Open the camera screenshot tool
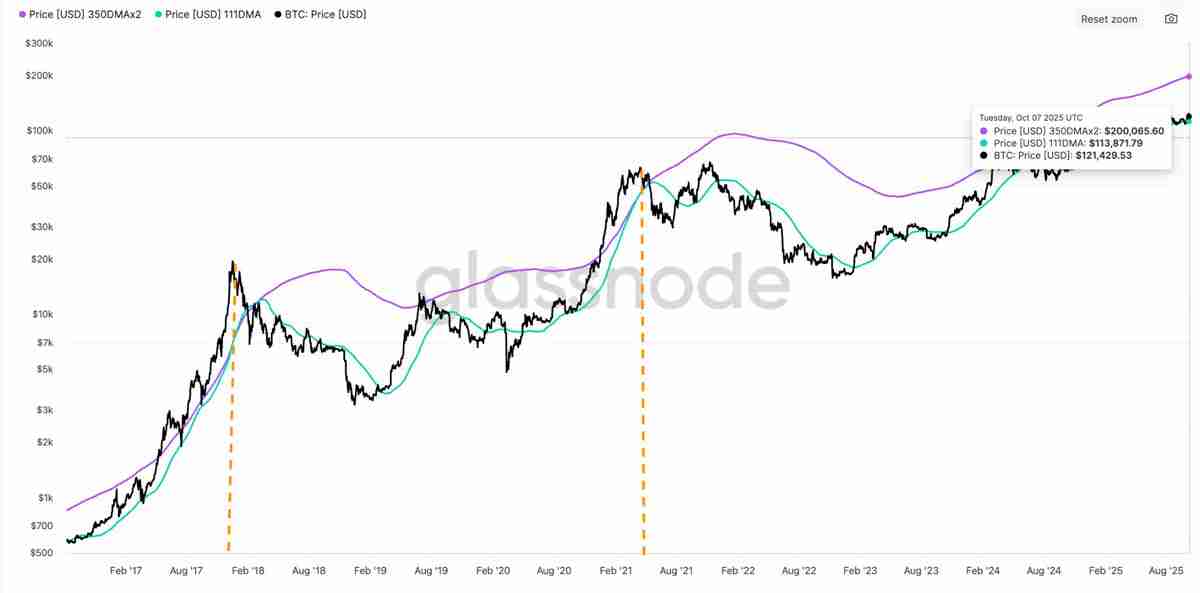The width and height of the screenshot is (1200, 593). (1169, 18)
